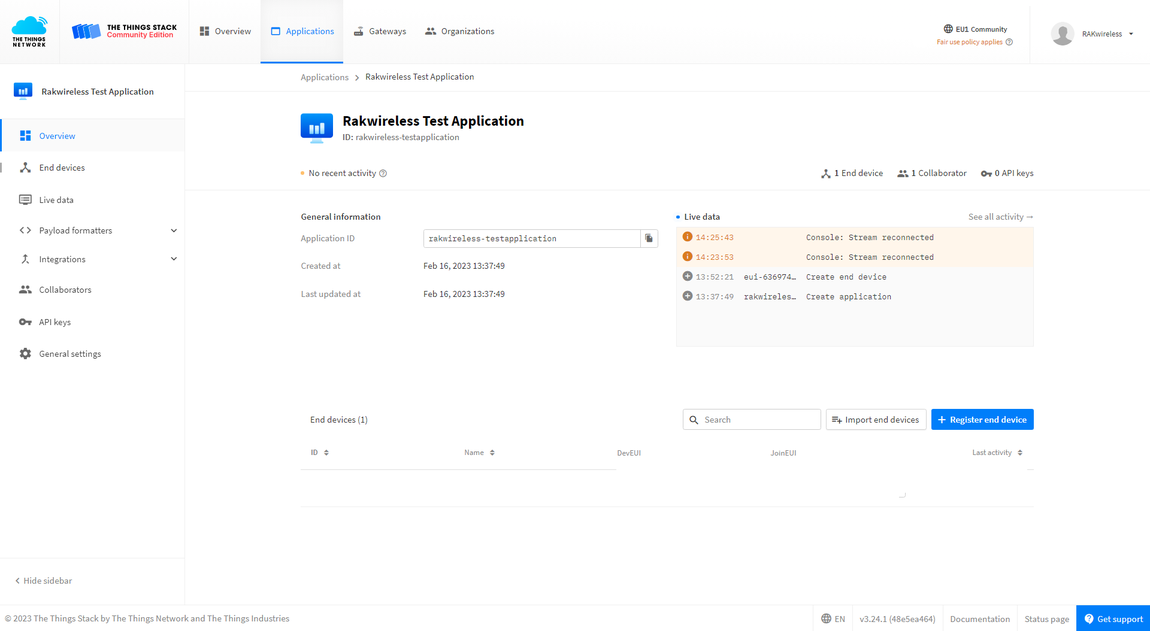
Task: Click the Overview grid icon in sidebar
Action: pos(25,136)
